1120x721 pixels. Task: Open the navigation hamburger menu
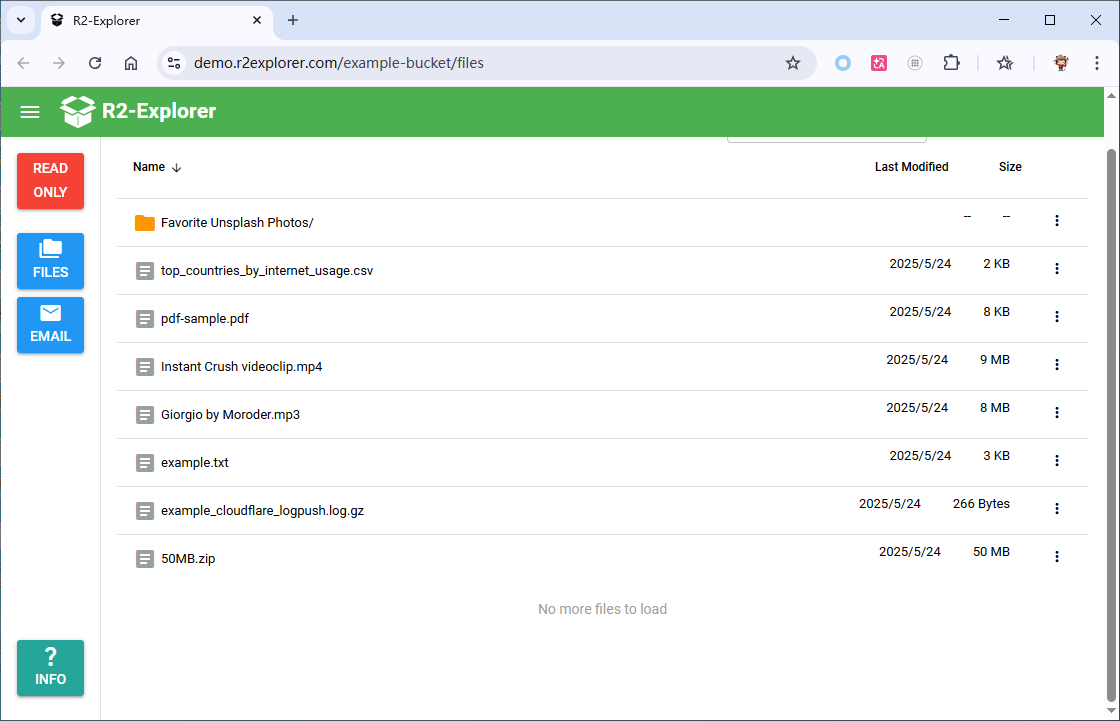30,111
